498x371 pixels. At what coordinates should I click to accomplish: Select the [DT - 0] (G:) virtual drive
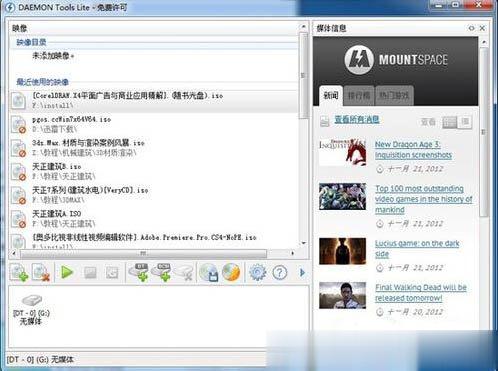tap(31, 310)
